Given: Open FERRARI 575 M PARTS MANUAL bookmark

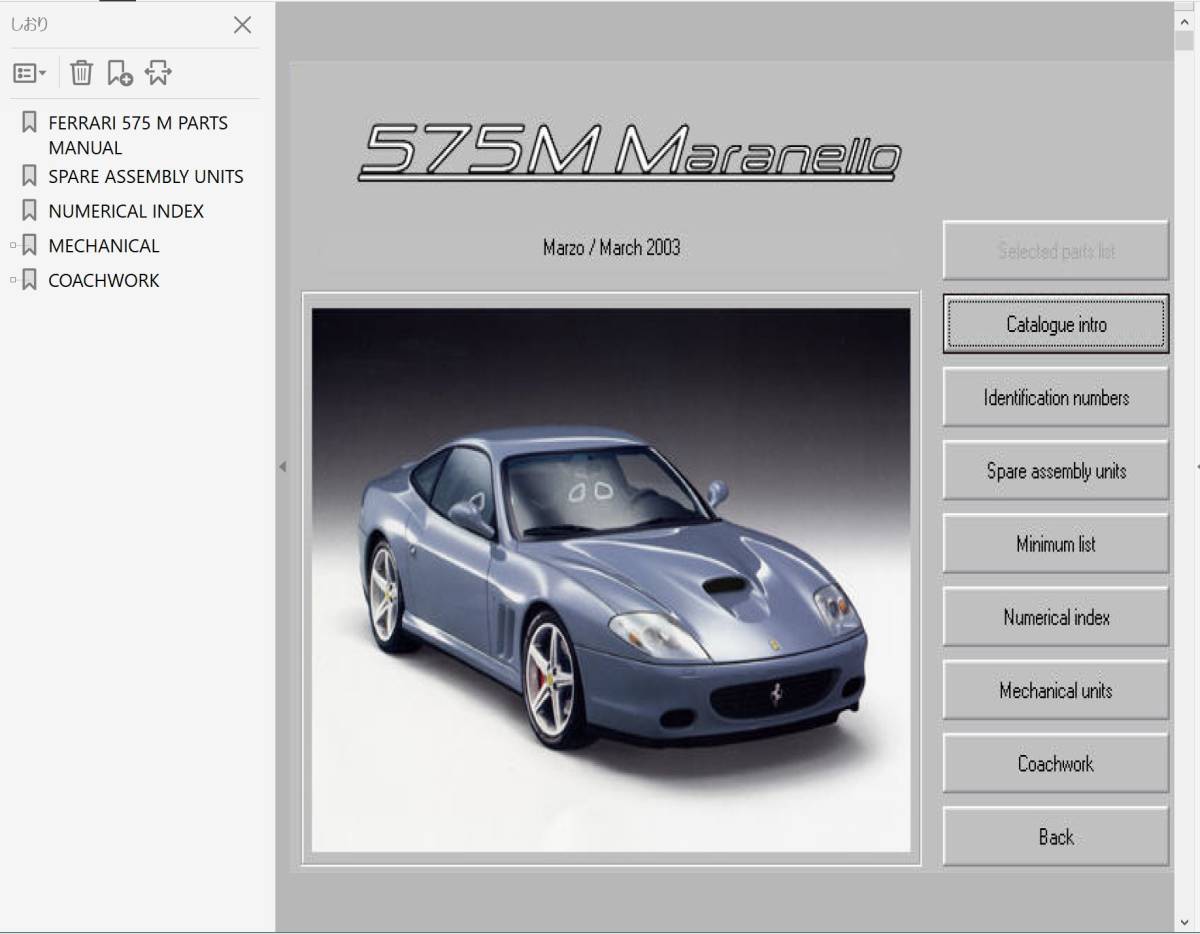Looking at the screenshot, I should 138,135.
